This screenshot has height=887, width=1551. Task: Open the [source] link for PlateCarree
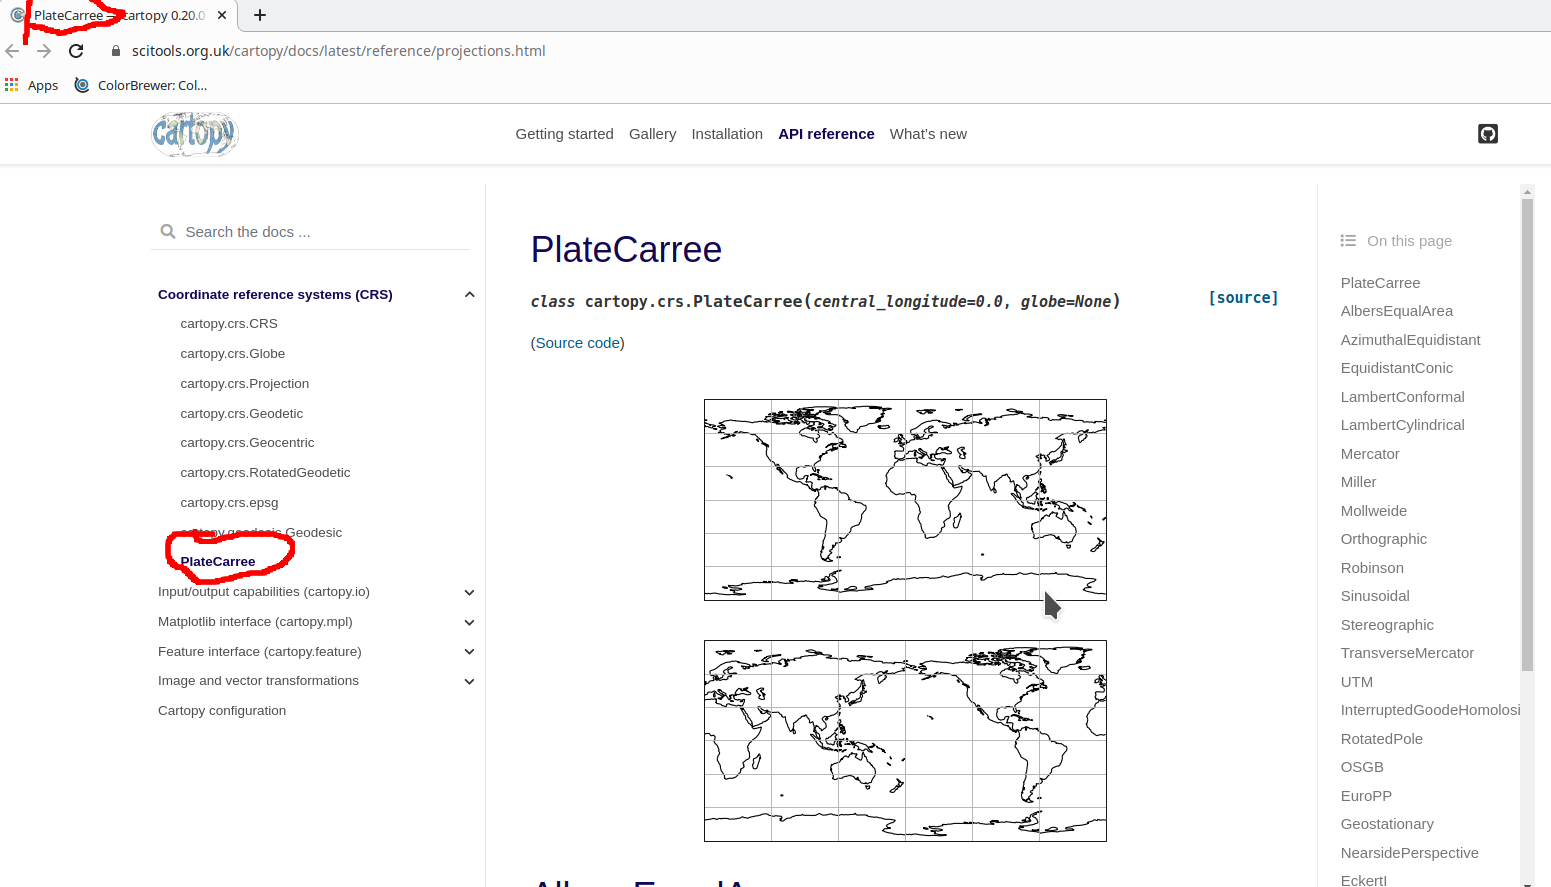pyautogui.click(x=1243, y=298)
